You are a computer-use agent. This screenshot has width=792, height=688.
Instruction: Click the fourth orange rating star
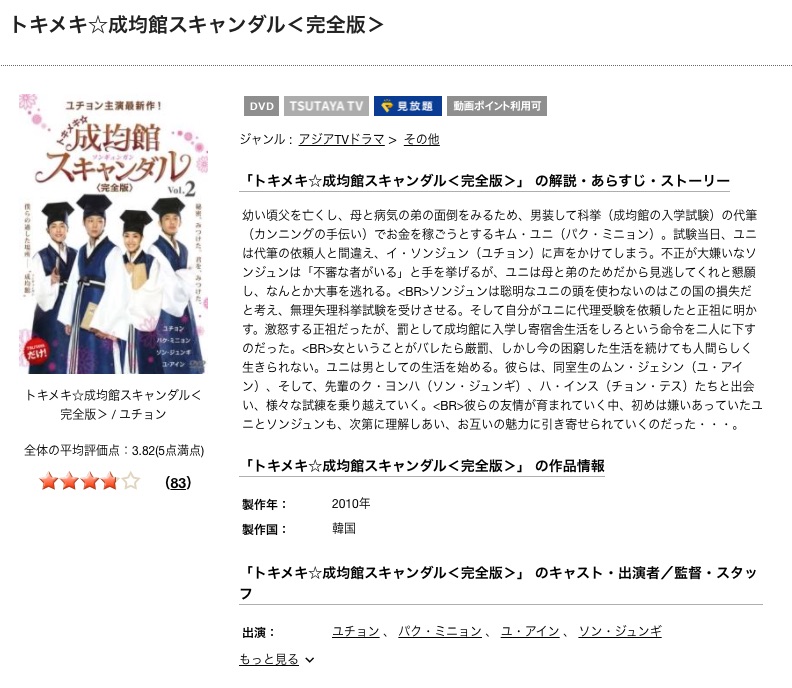(x=110, y=481)
